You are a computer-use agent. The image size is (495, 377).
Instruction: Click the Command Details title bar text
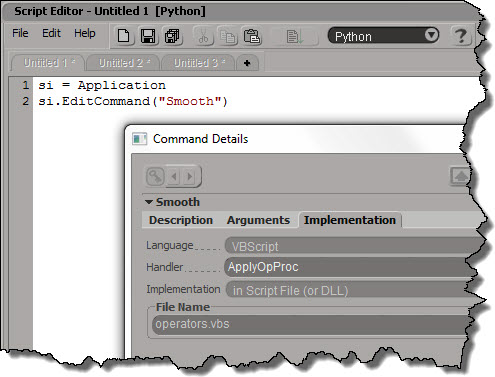click(200, 139)
